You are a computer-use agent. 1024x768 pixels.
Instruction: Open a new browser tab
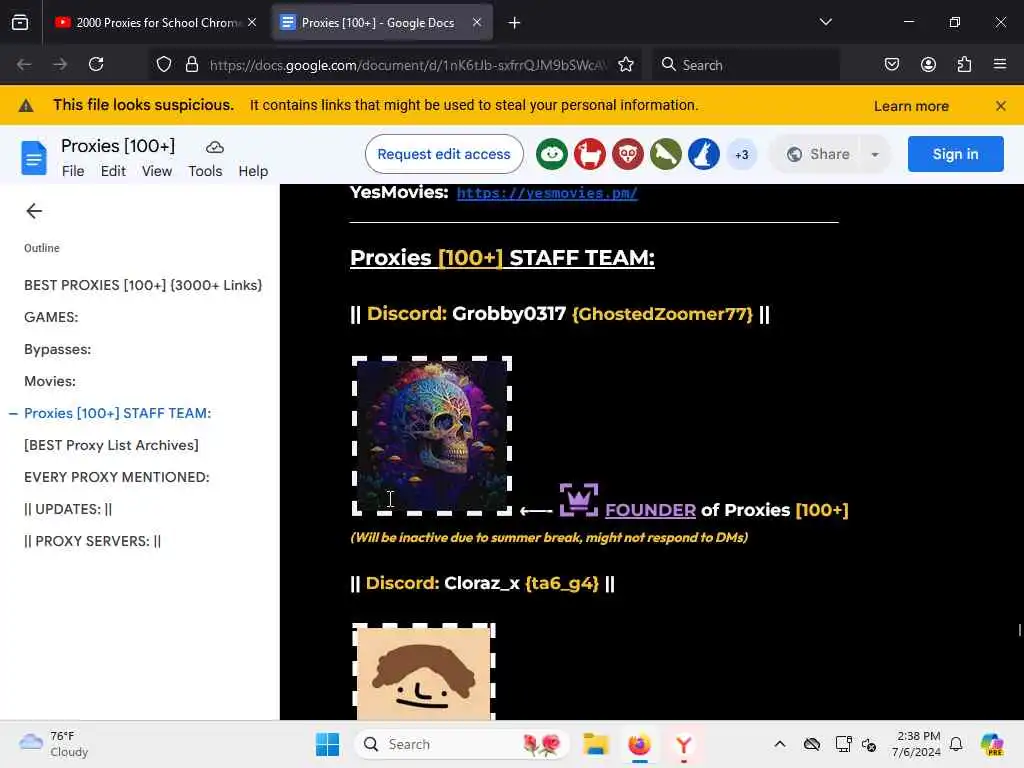[x=515, y=23]
